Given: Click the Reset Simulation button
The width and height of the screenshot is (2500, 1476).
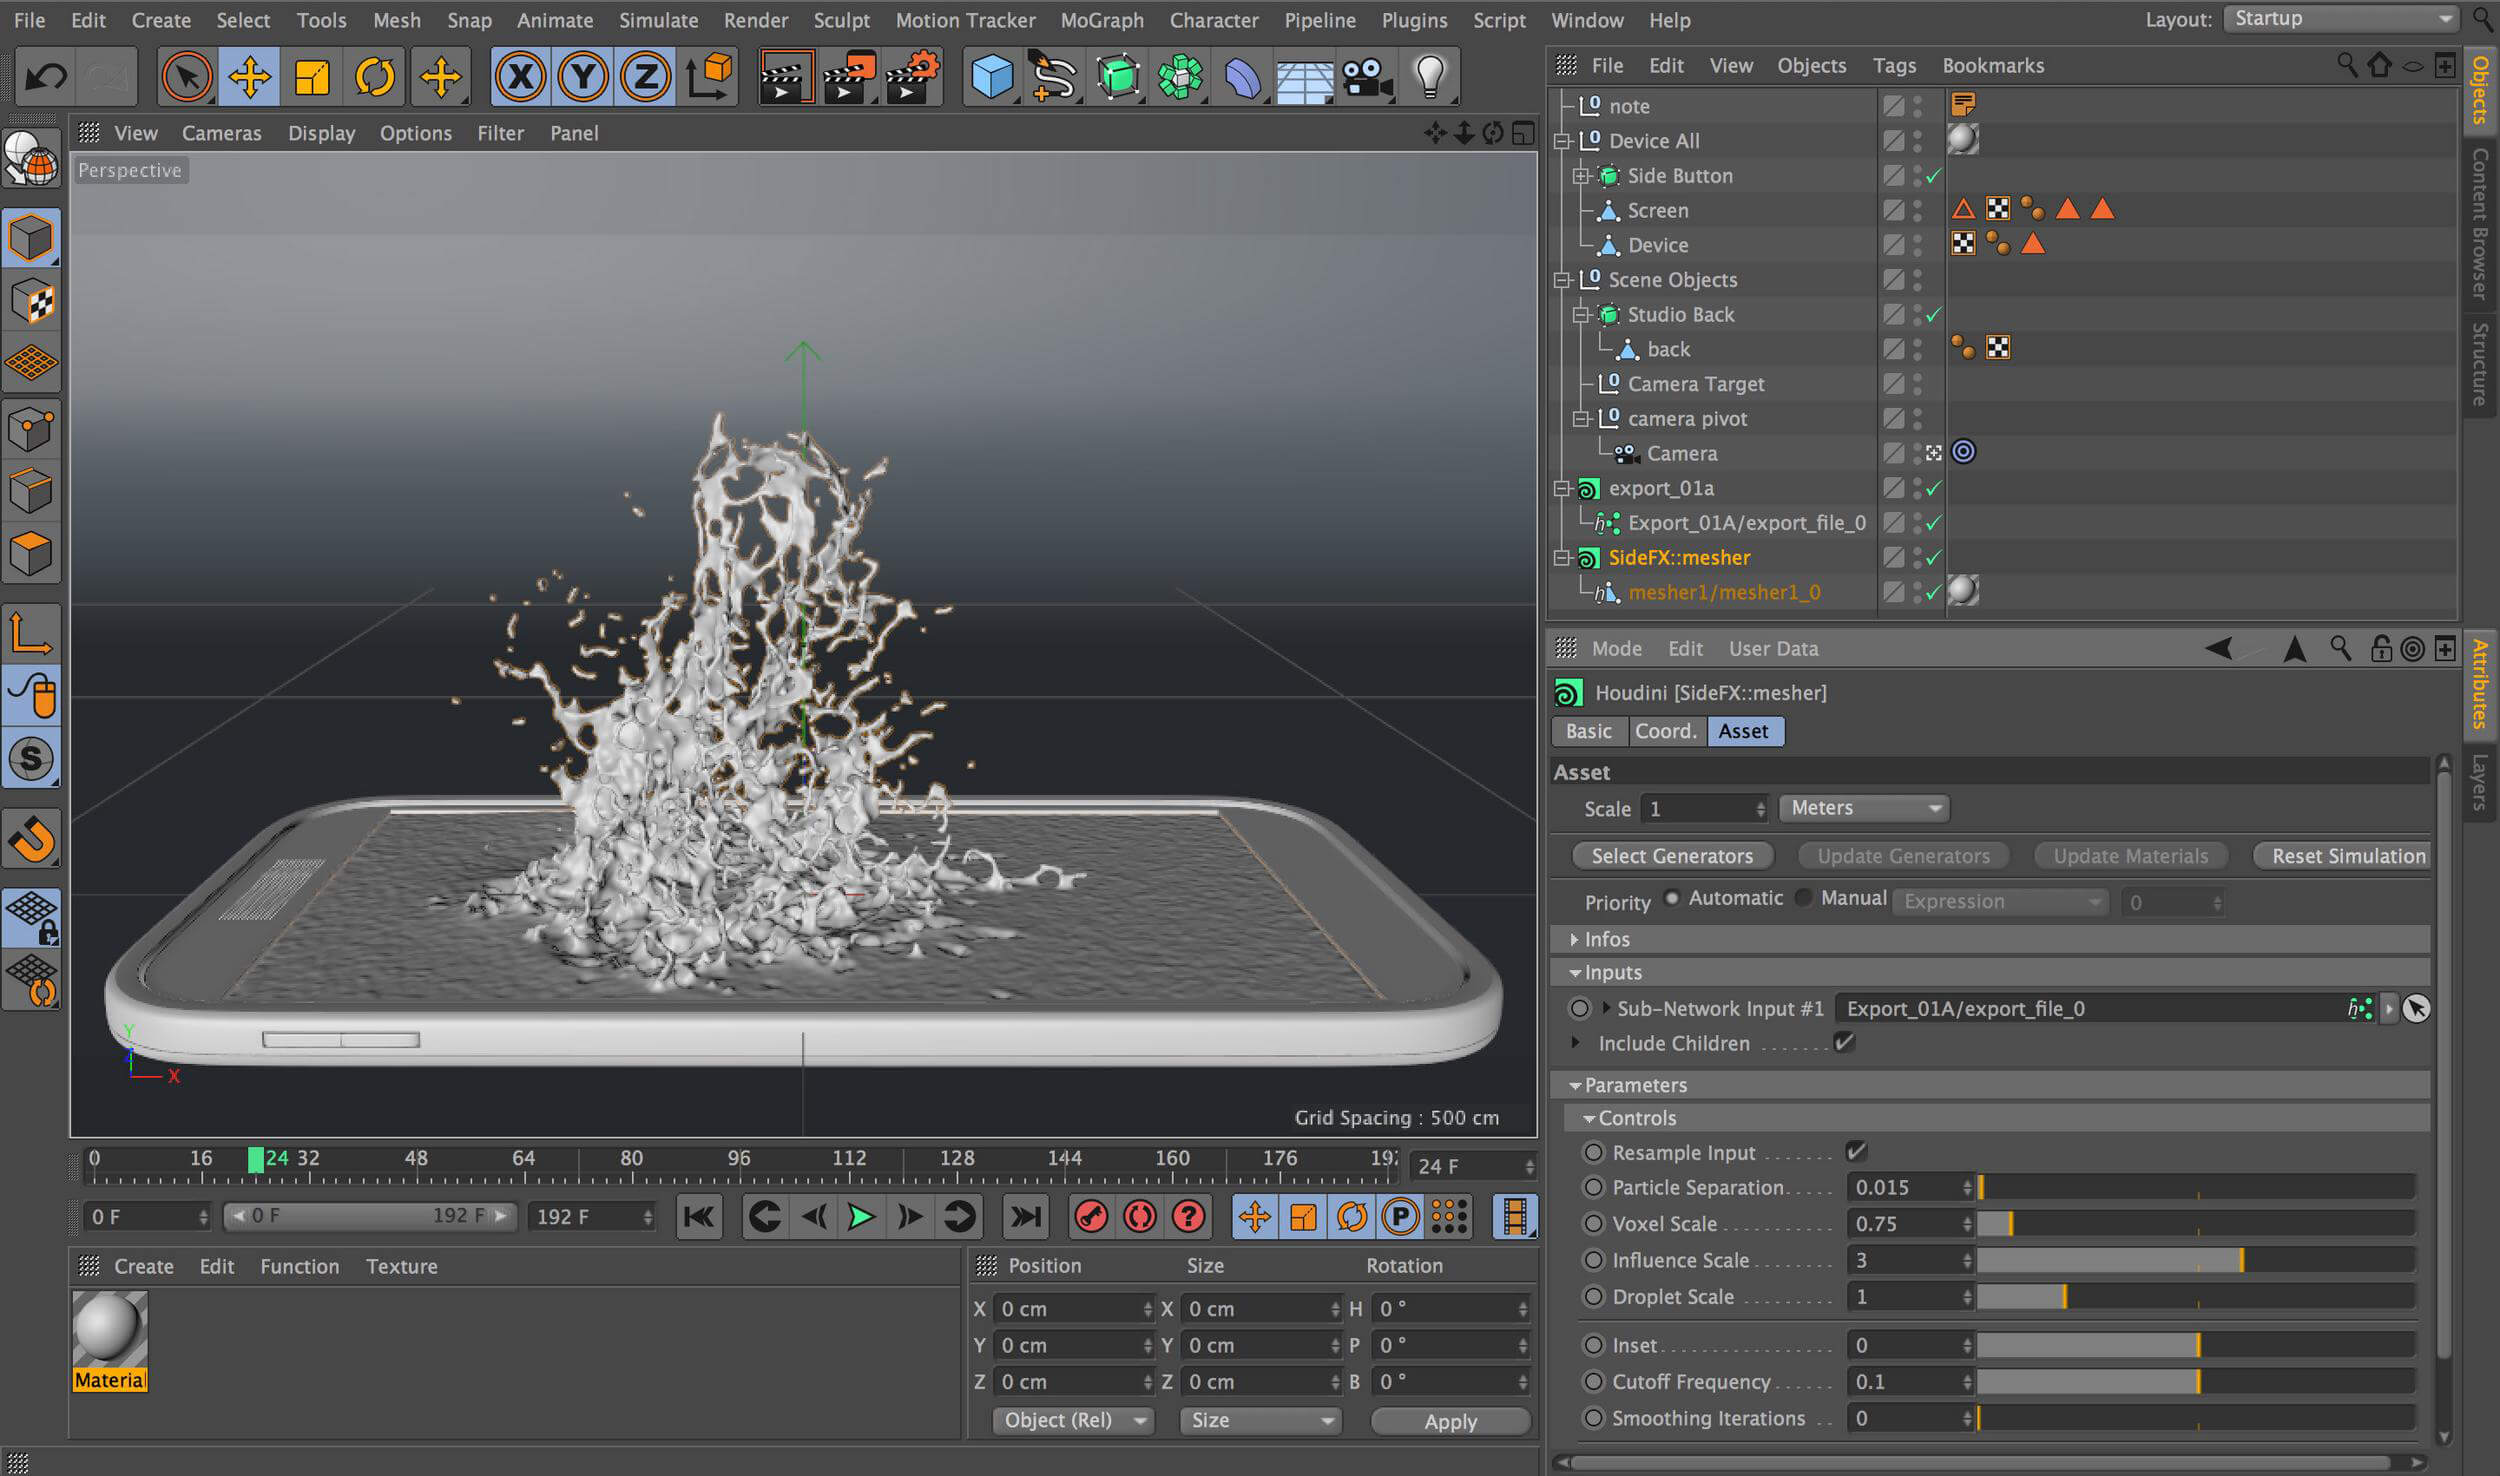Looking at the screenshot, I should (x=2345, y=856).
